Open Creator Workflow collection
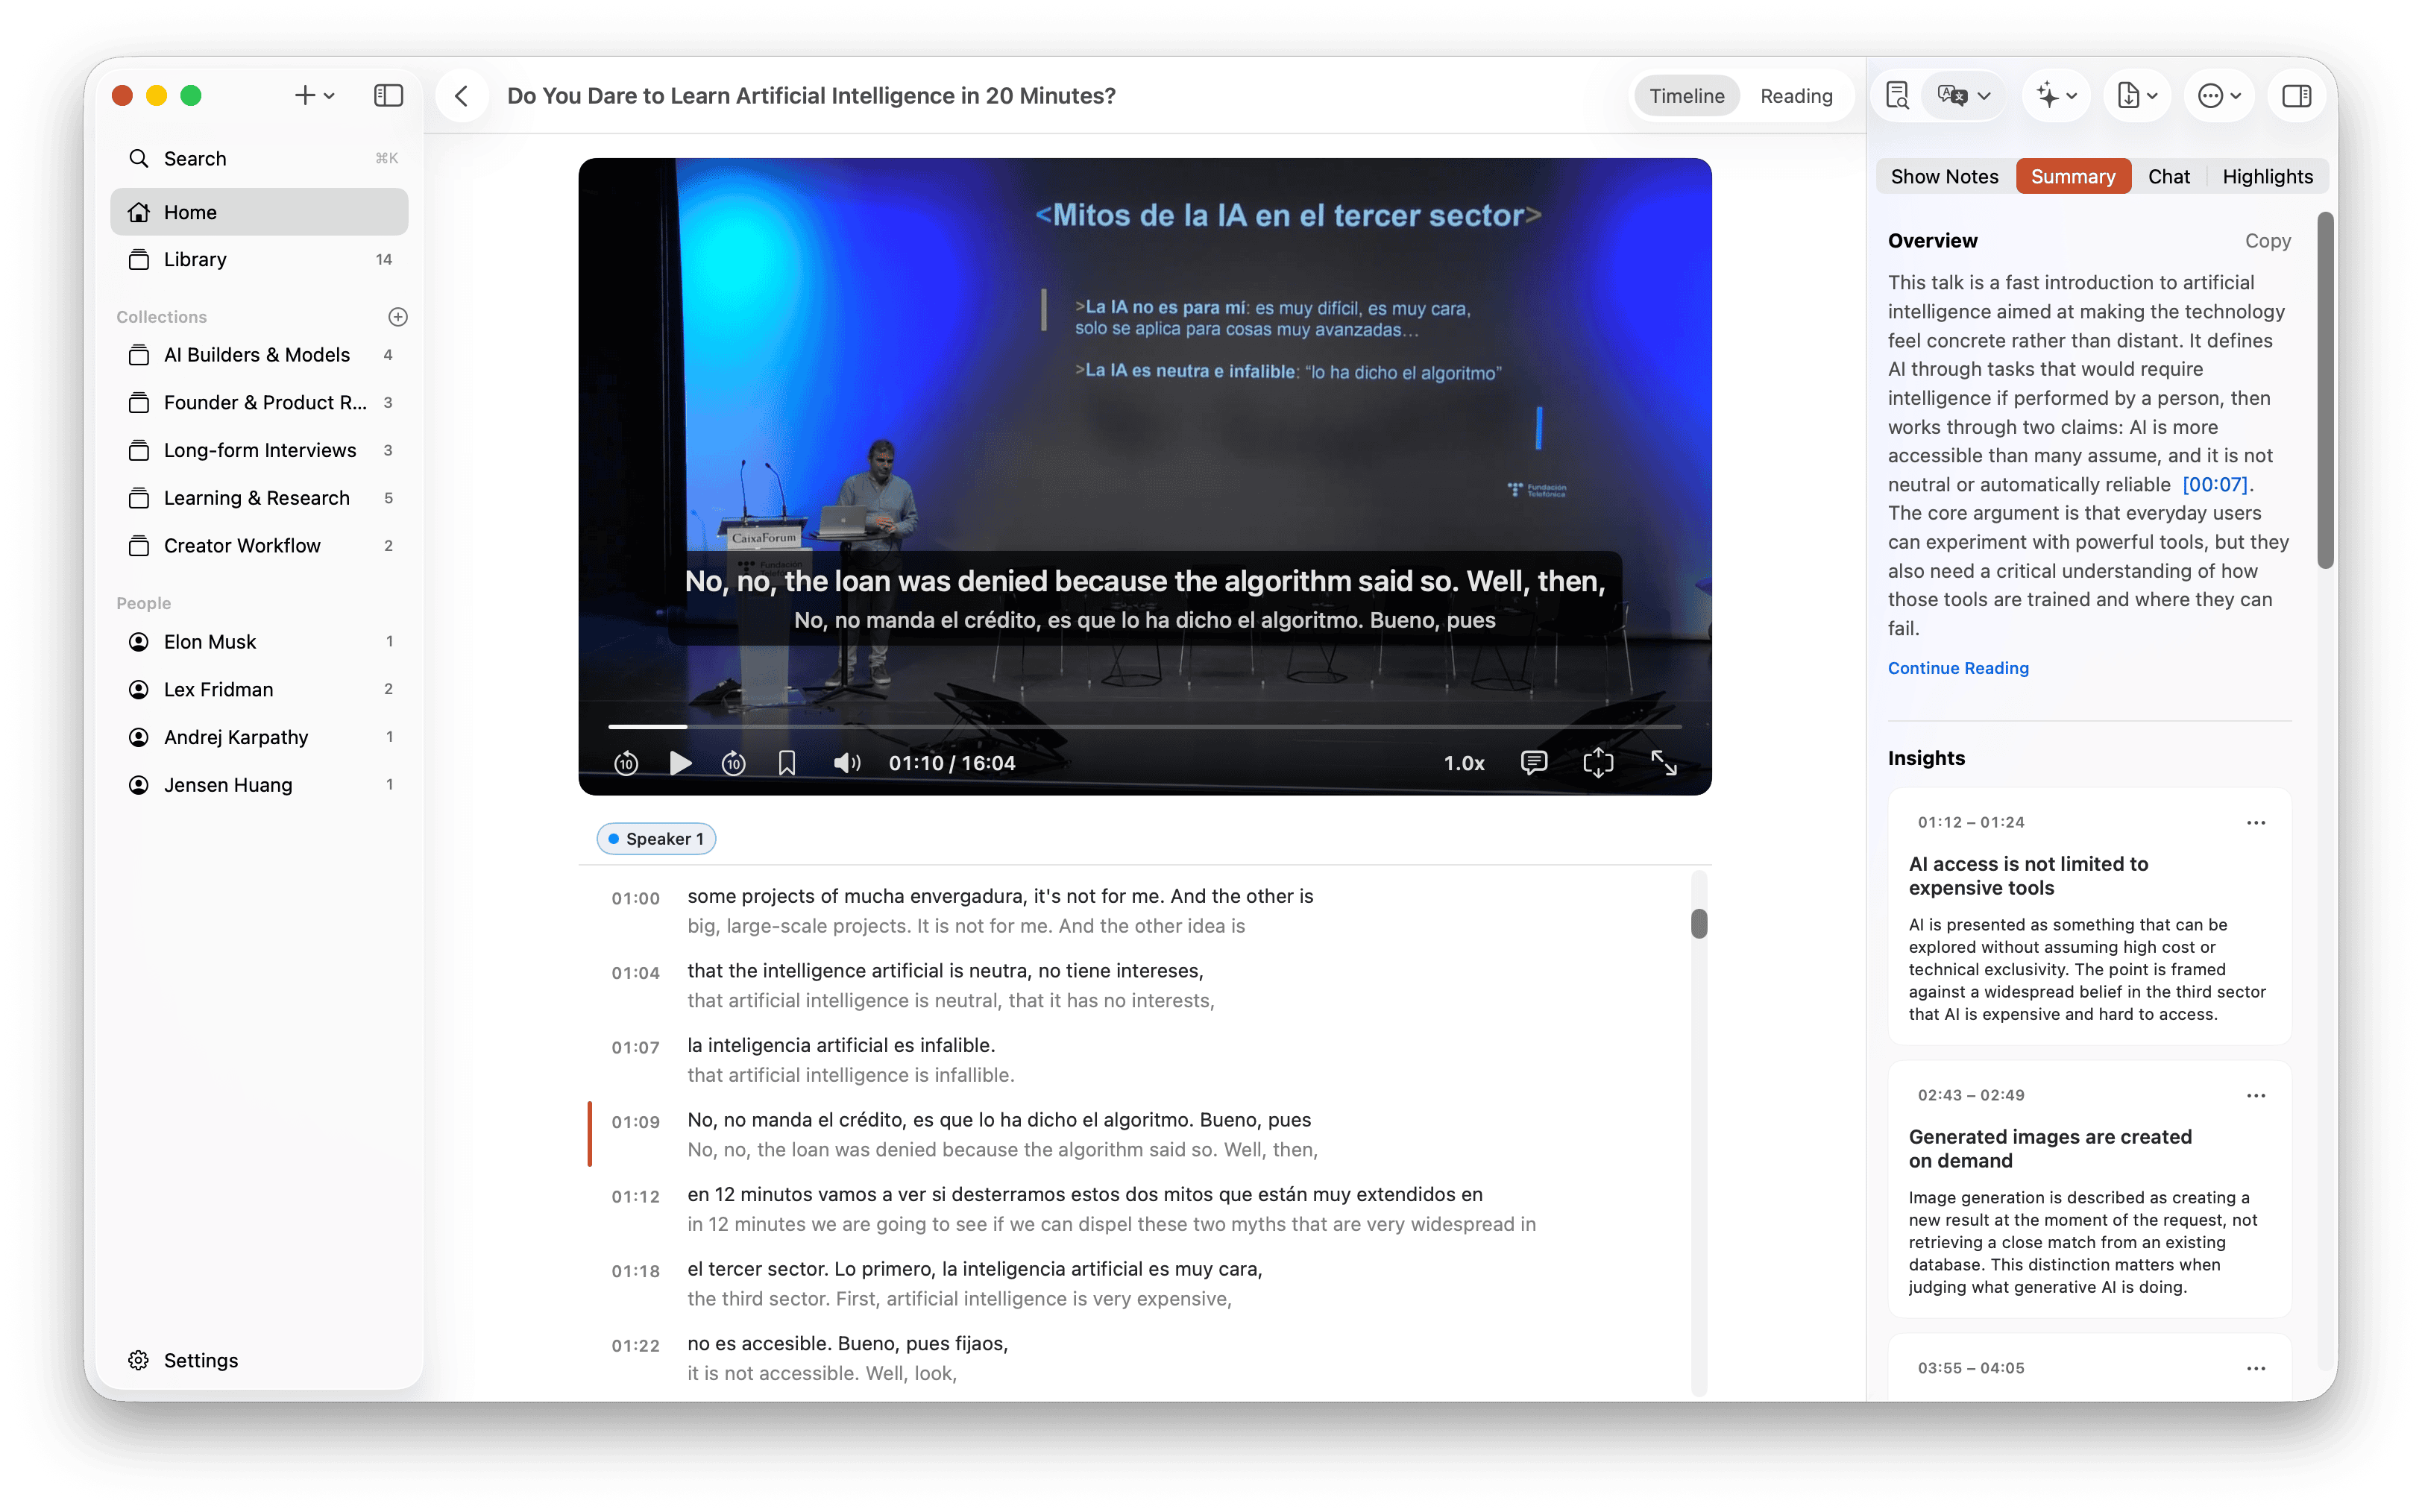The image size is (2422, 1512). [x=259, y=546]
